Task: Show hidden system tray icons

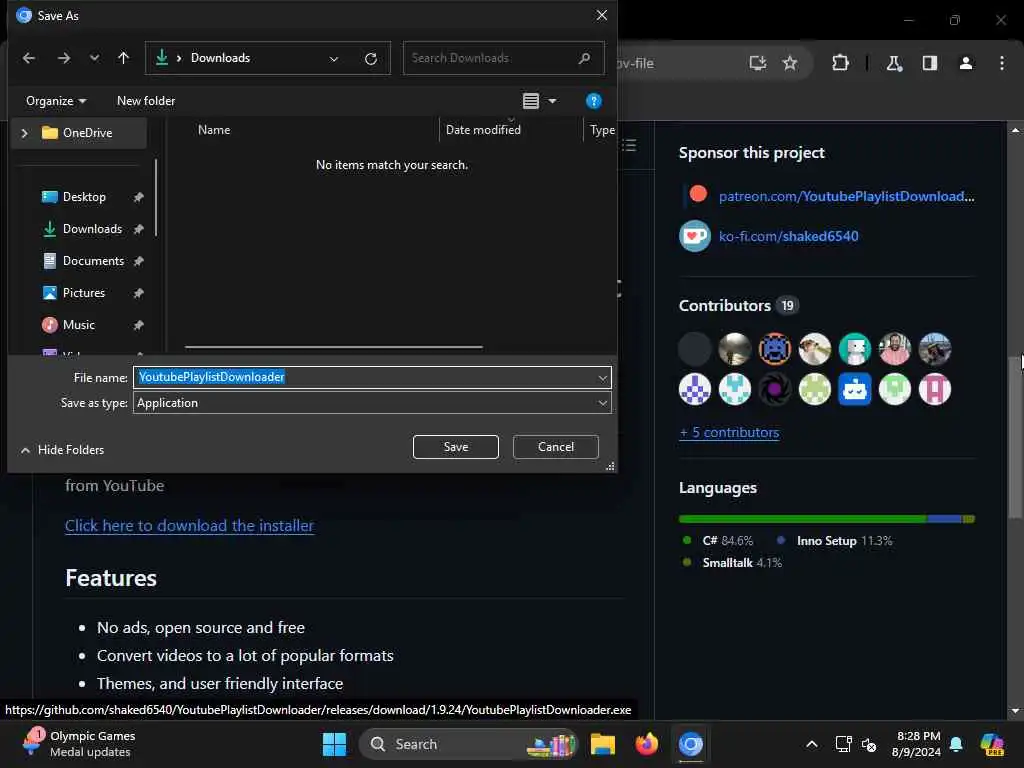Action: click(812, 744)
